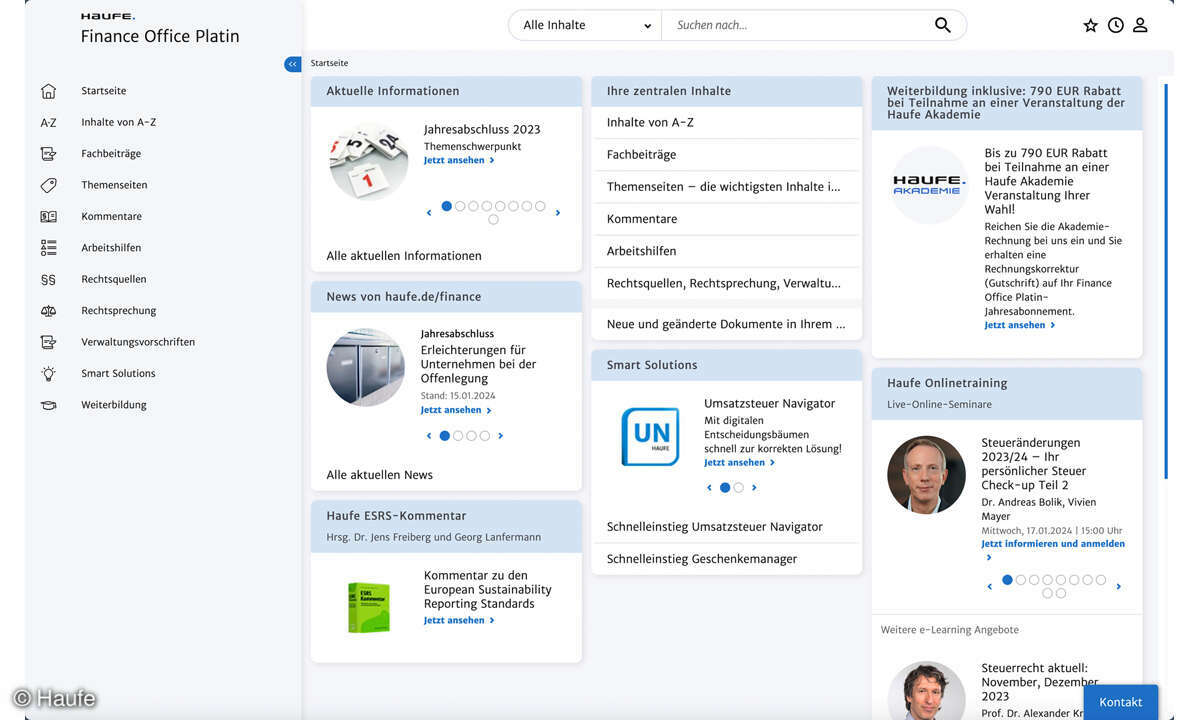Click the Weiterbildung graduation cap icon

pyautogui.click(x=48, y=405)
